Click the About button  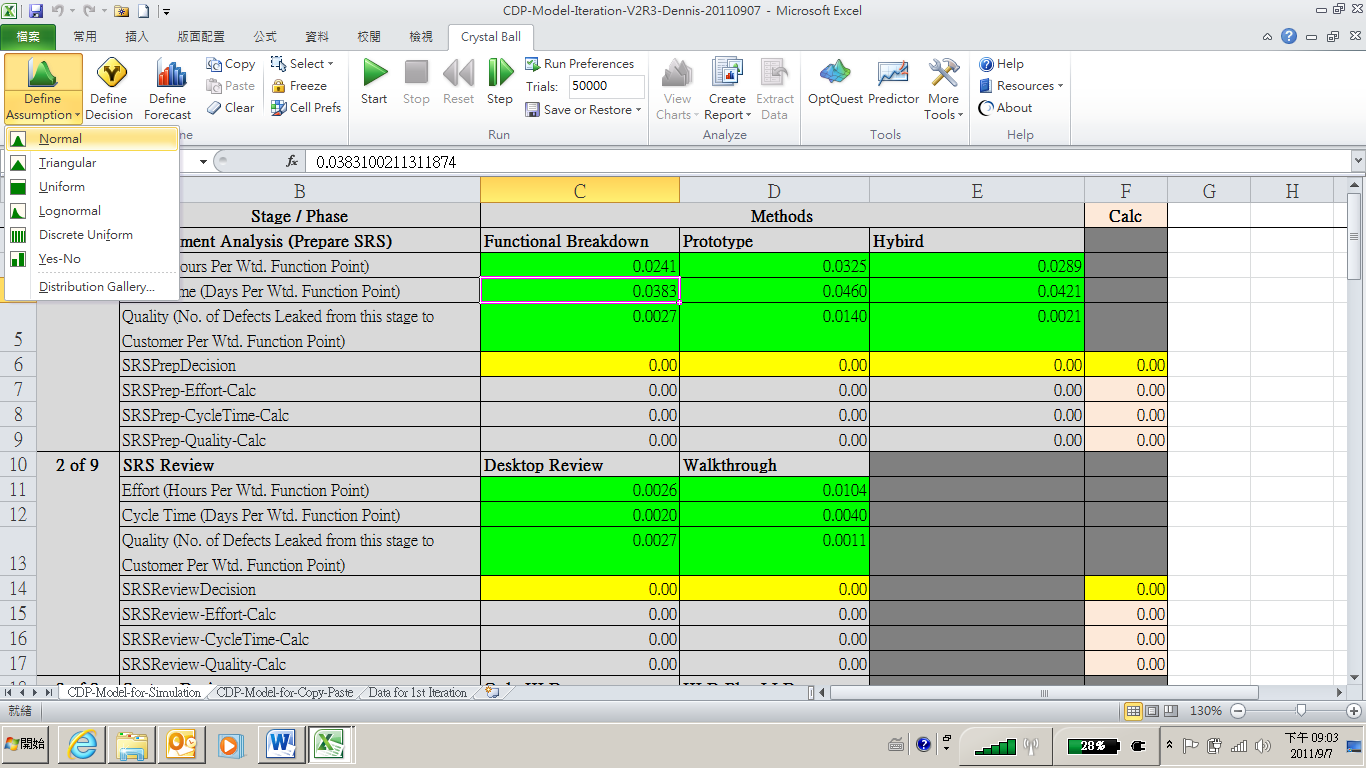1005,108
